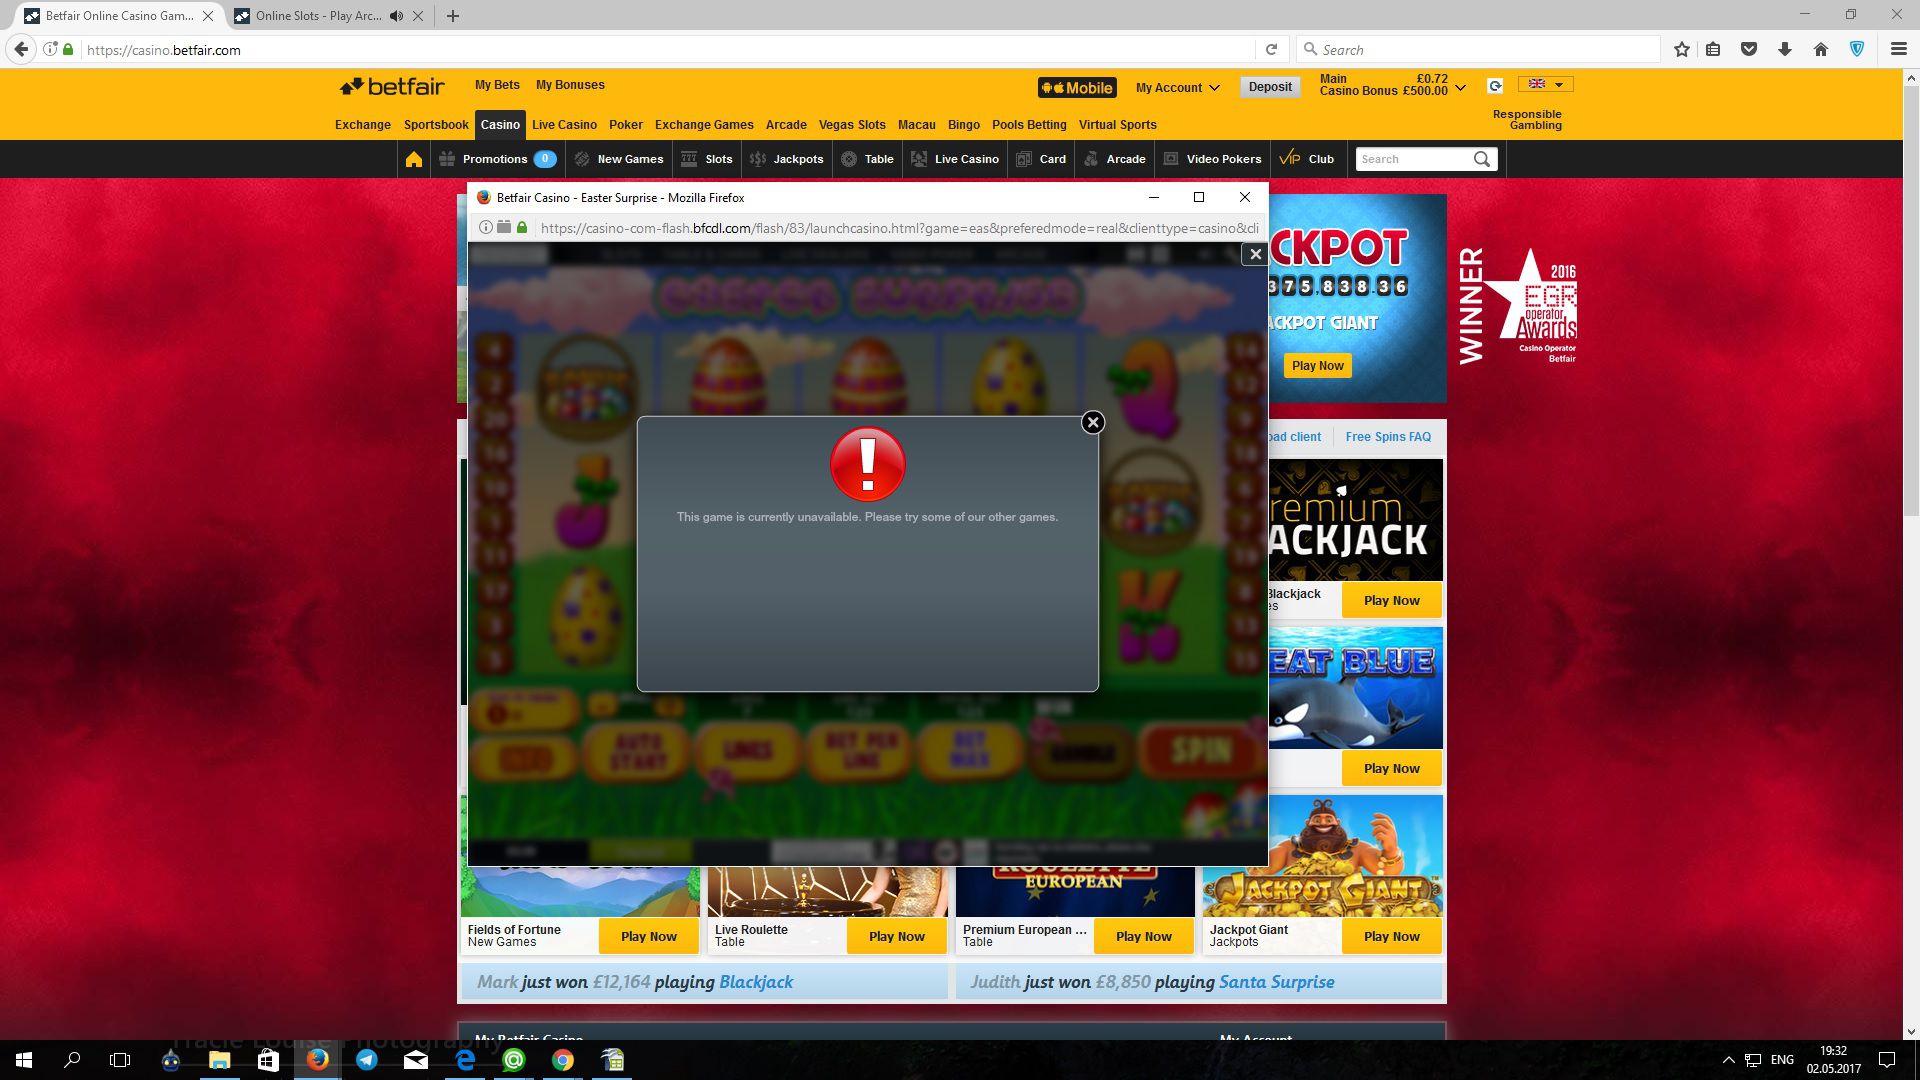Open the Blackjack winner link
This screenshot has height=1080, width=1920.
click(756, 982)
